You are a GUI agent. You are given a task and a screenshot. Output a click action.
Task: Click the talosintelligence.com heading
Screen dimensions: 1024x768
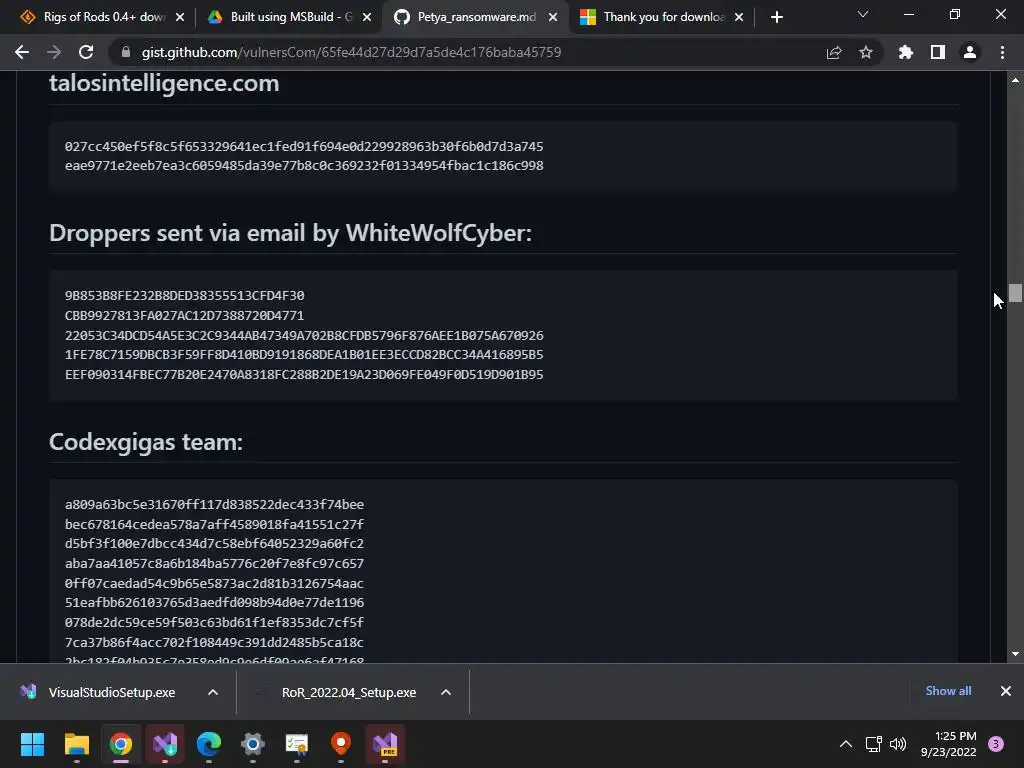tap(164, 83)
